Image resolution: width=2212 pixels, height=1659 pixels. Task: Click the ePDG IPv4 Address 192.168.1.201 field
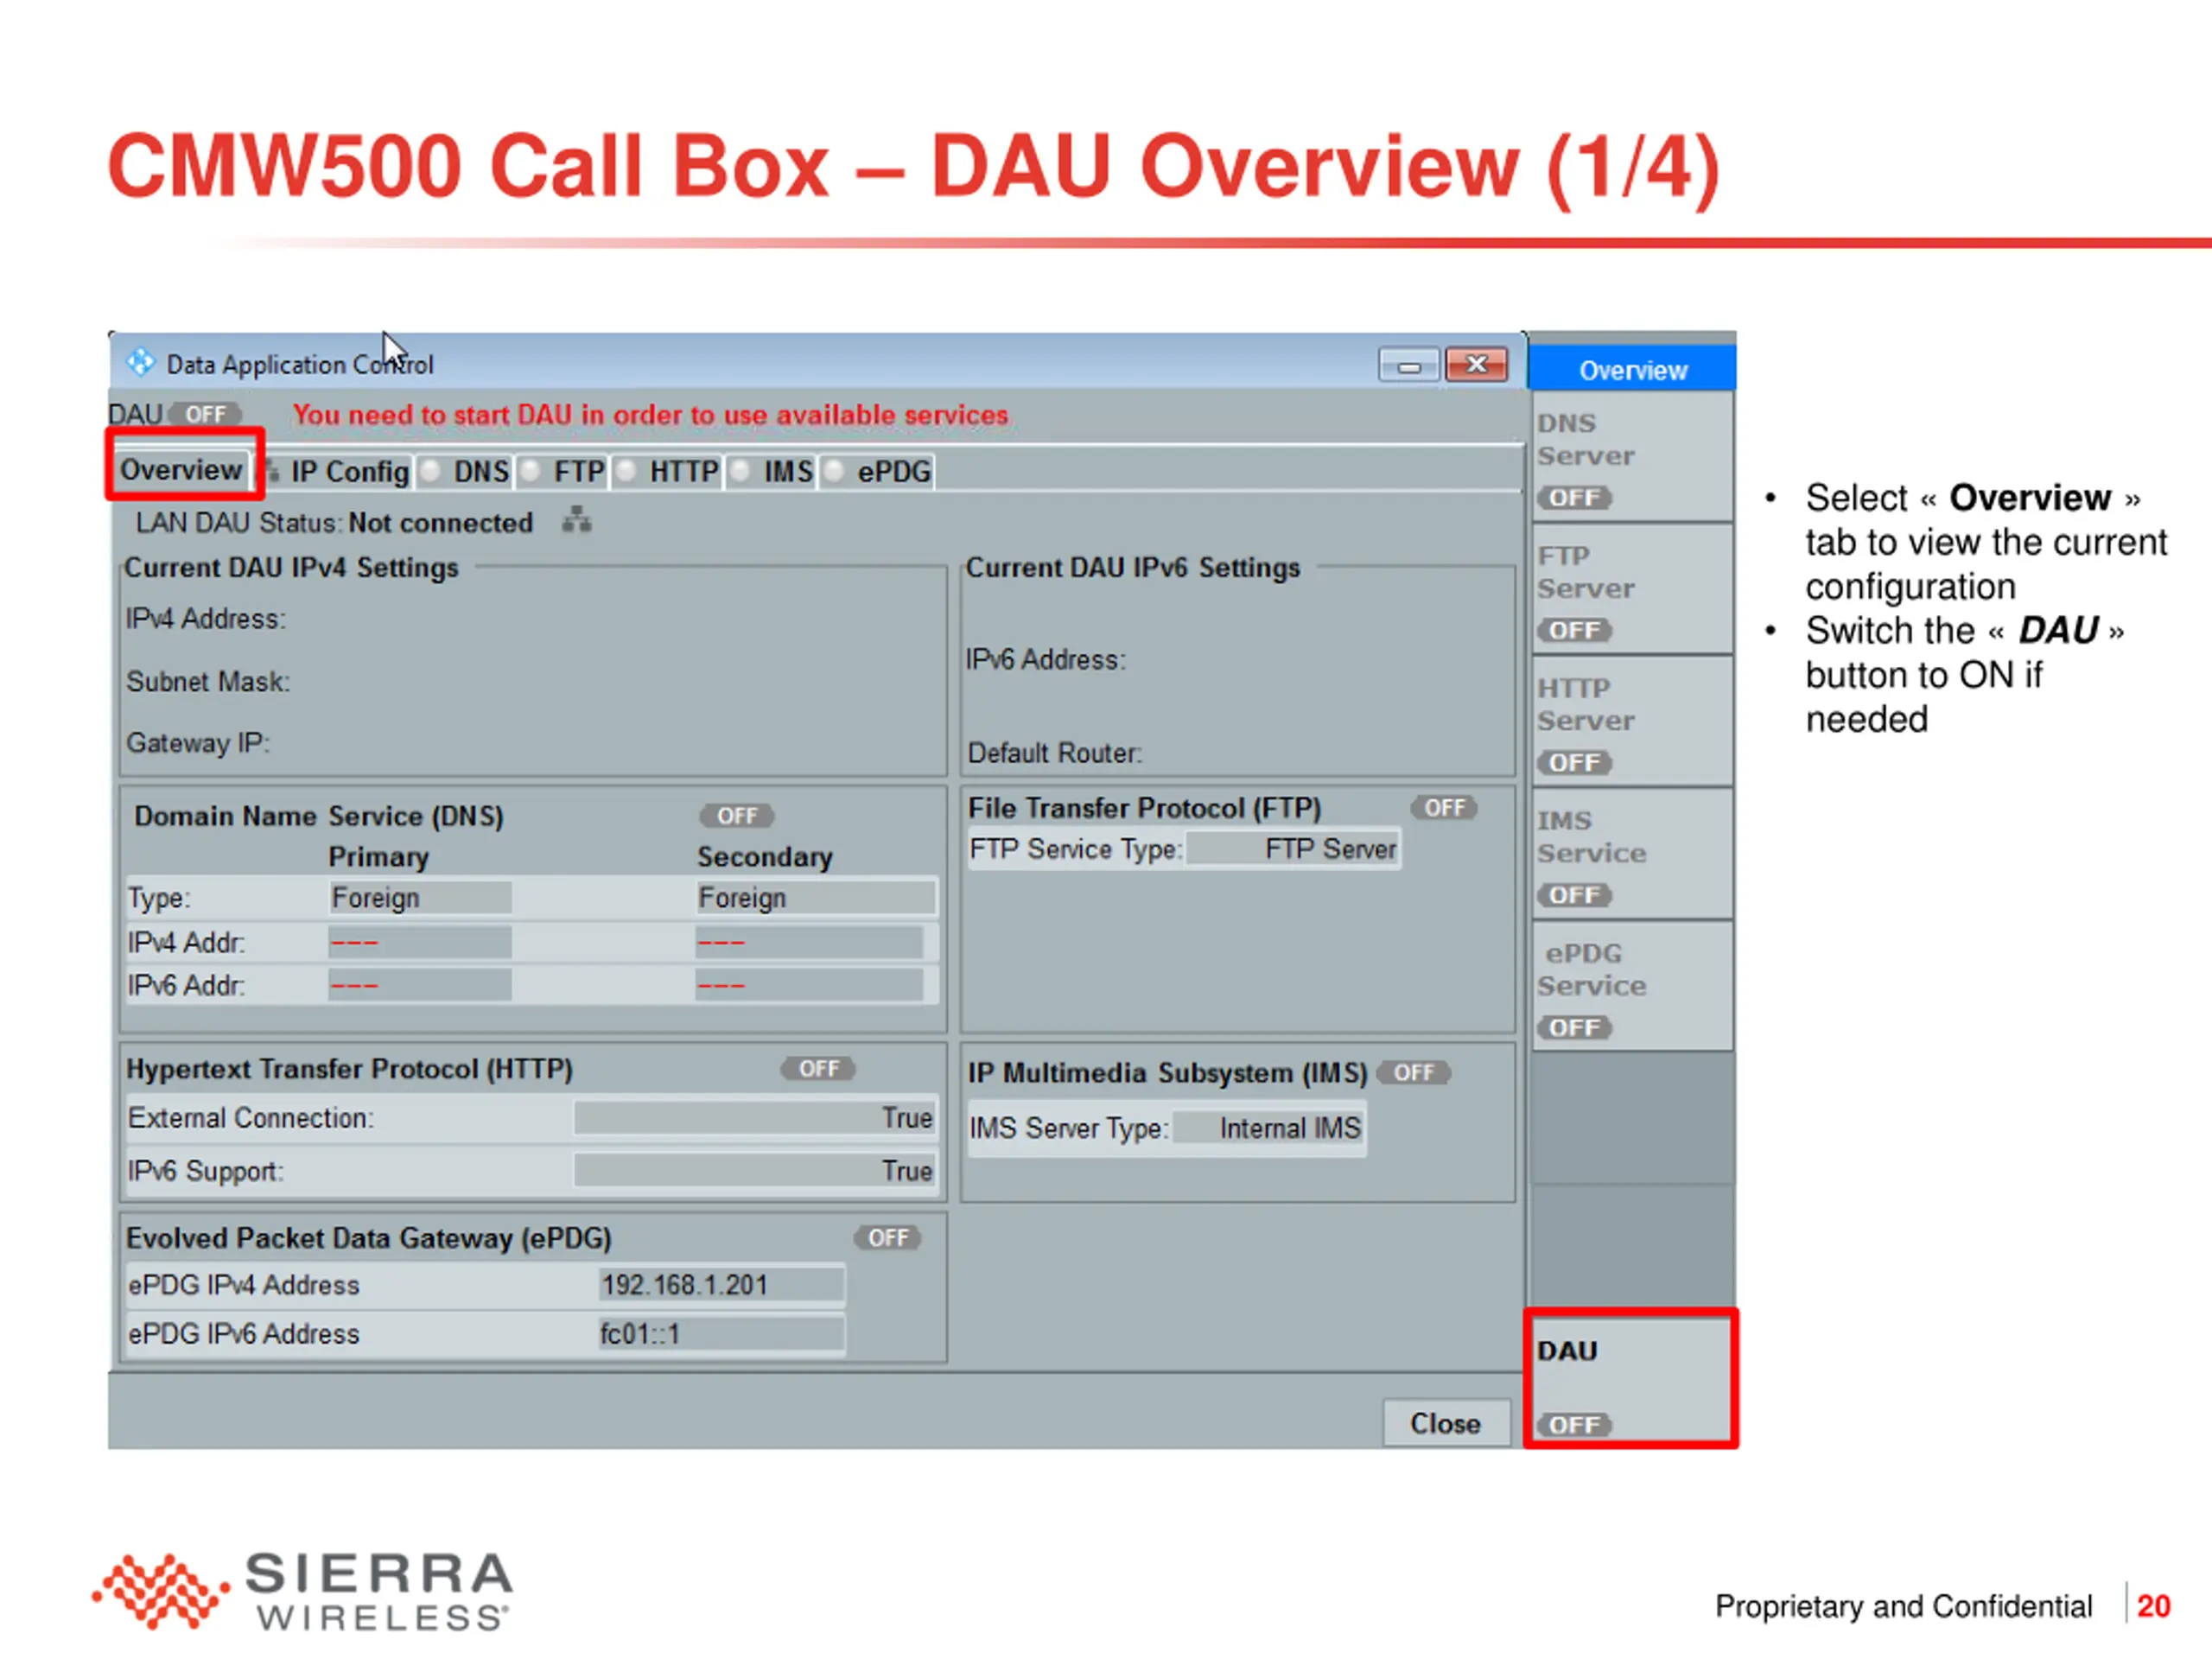[721, 1285]
